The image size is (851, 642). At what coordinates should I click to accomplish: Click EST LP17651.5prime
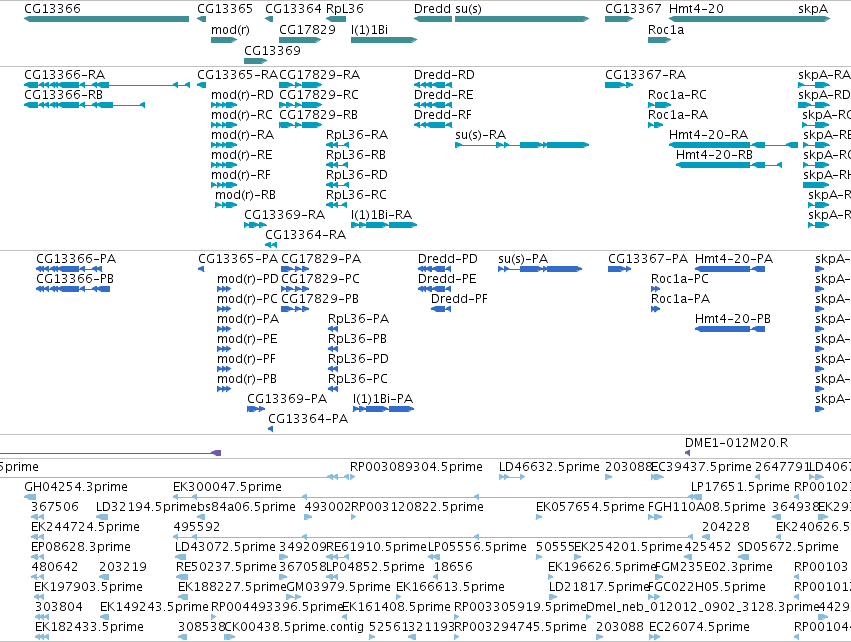click(x=696, y=497)
